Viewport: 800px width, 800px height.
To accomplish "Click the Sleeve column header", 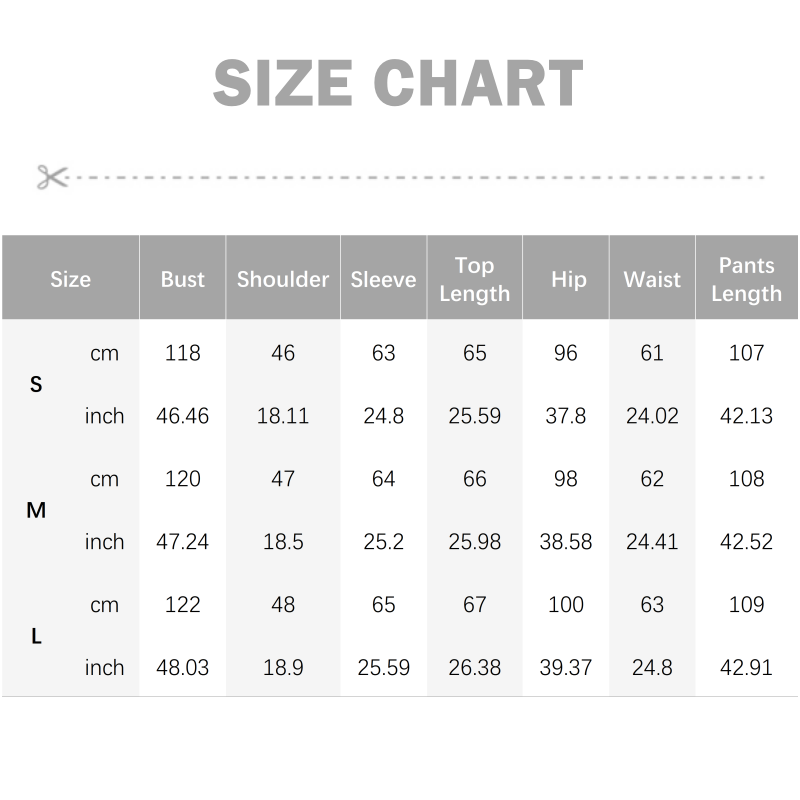I will coord(383,279).
